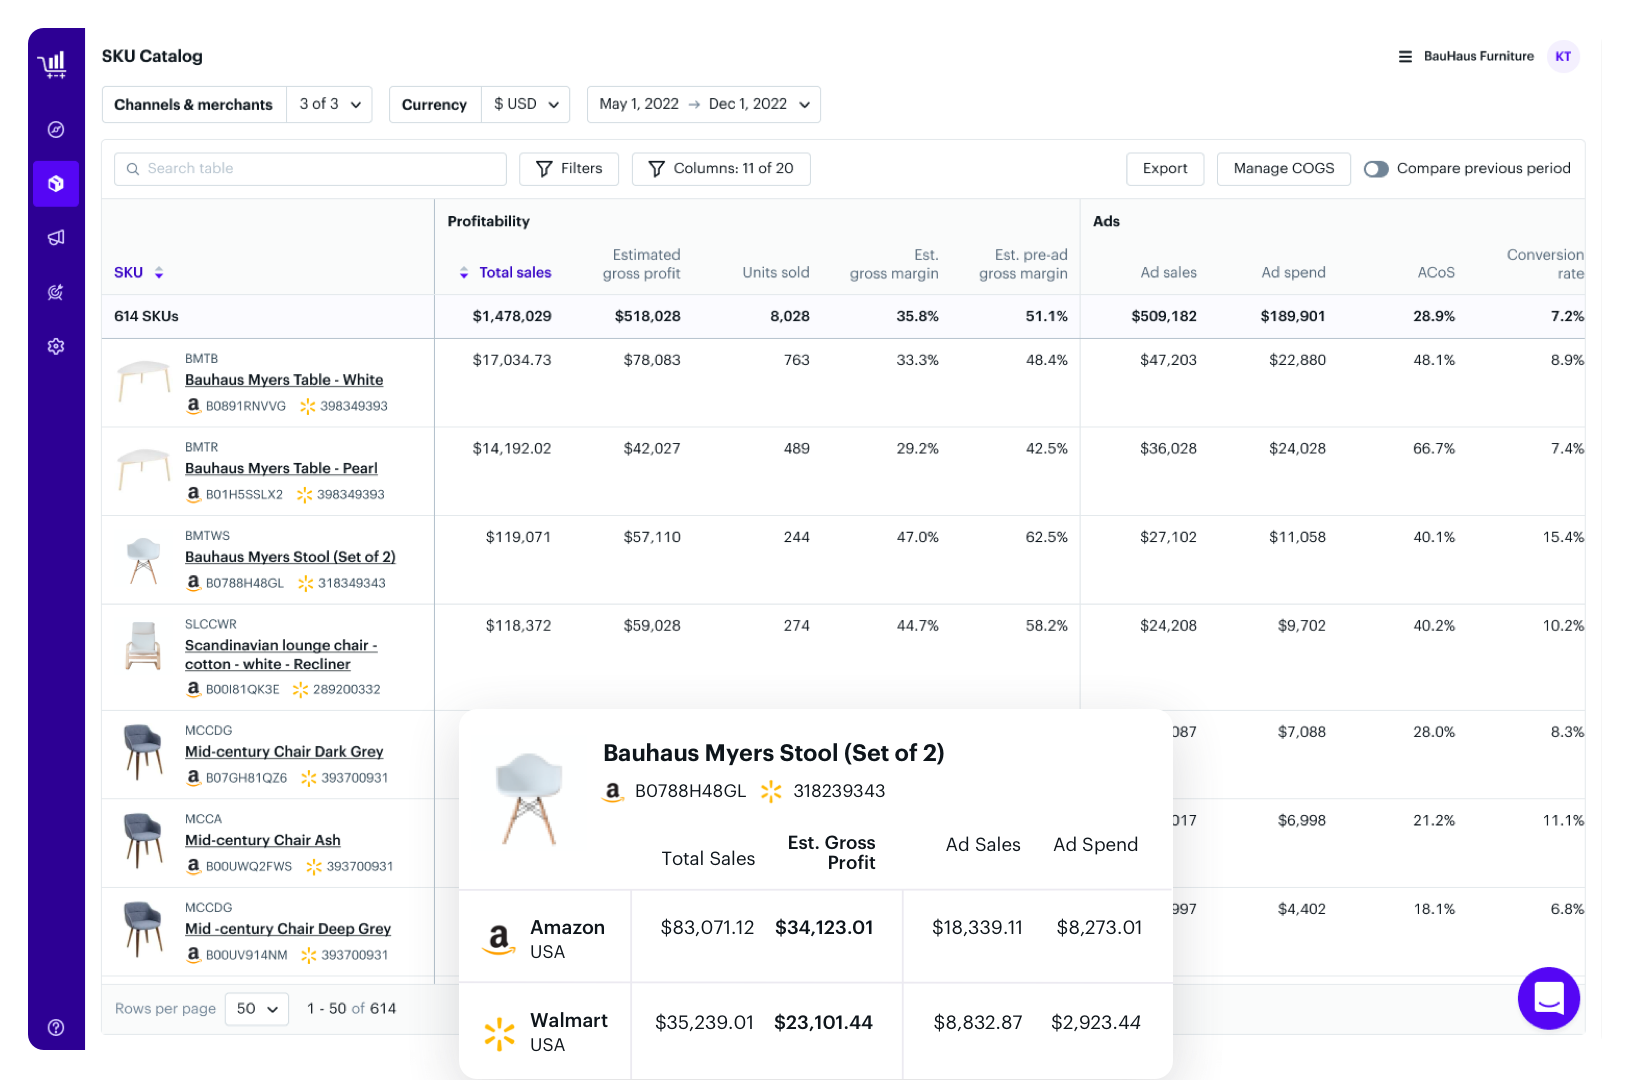Click the stool image in the popup
This screenshot has width=1632, height=1080.
point(529,798)
